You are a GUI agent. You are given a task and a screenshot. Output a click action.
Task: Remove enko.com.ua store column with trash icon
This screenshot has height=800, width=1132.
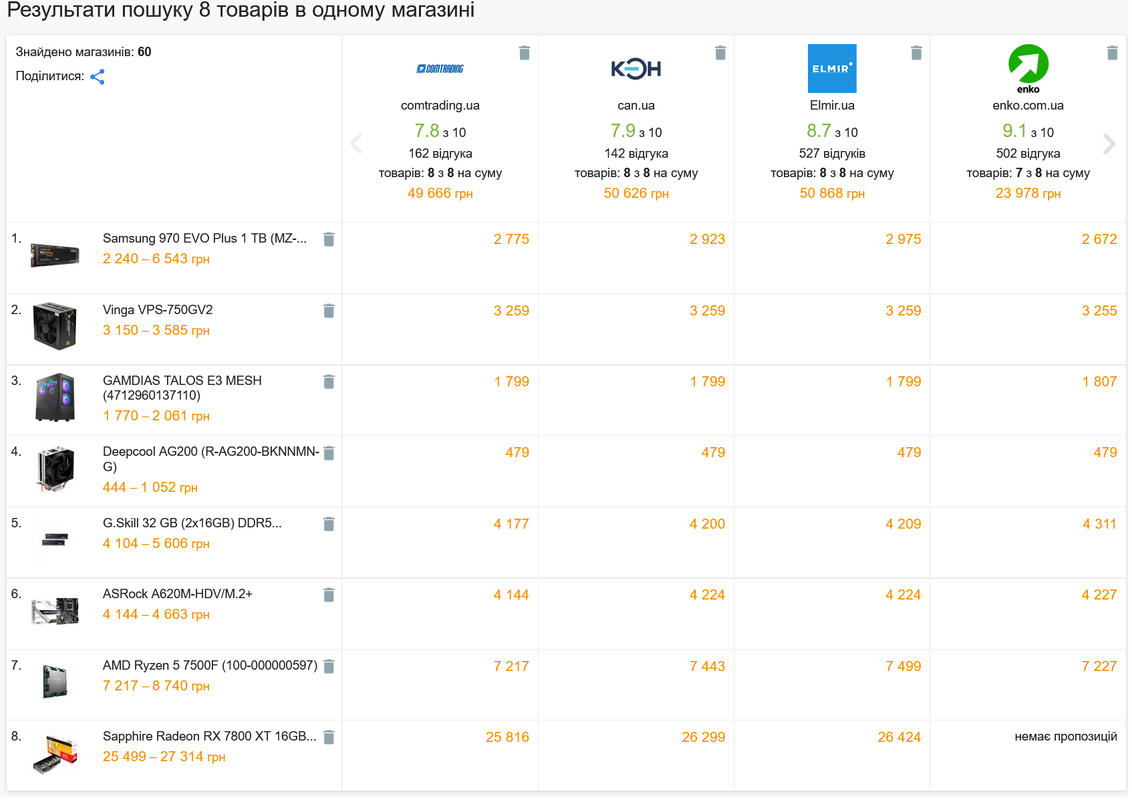[1113, 53]
